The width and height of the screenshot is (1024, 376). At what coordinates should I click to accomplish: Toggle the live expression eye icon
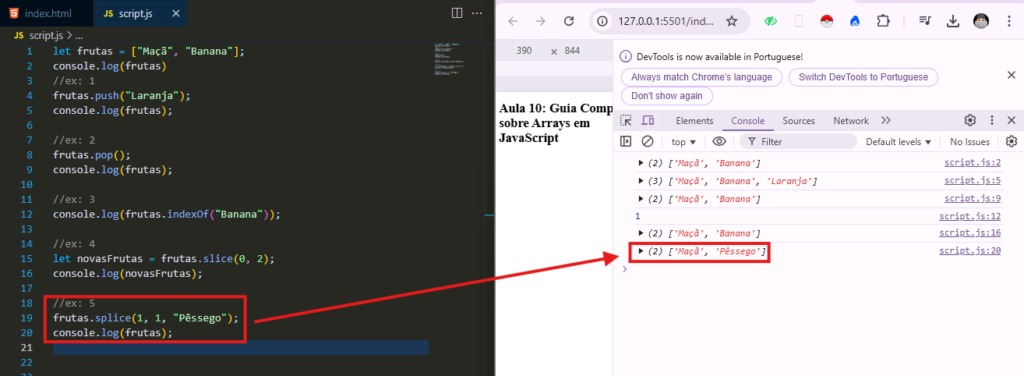click(719, 142)
